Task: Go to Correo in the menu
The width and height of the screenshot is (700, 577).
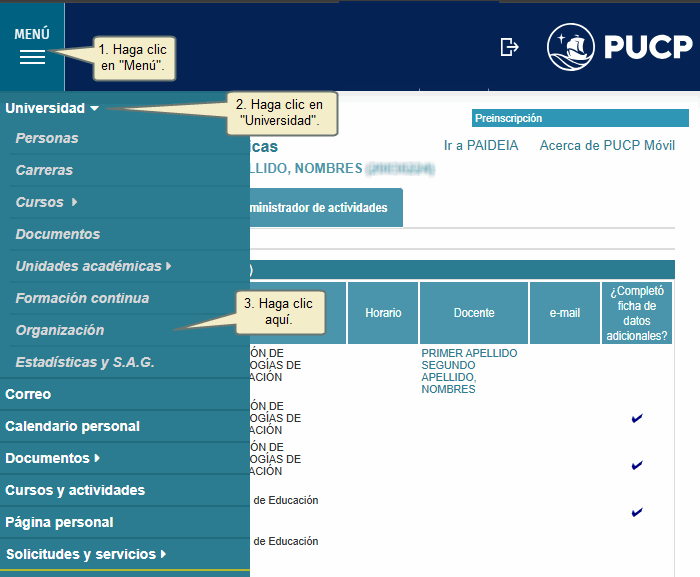Action: pyautogui.click(x=28, y=394)
